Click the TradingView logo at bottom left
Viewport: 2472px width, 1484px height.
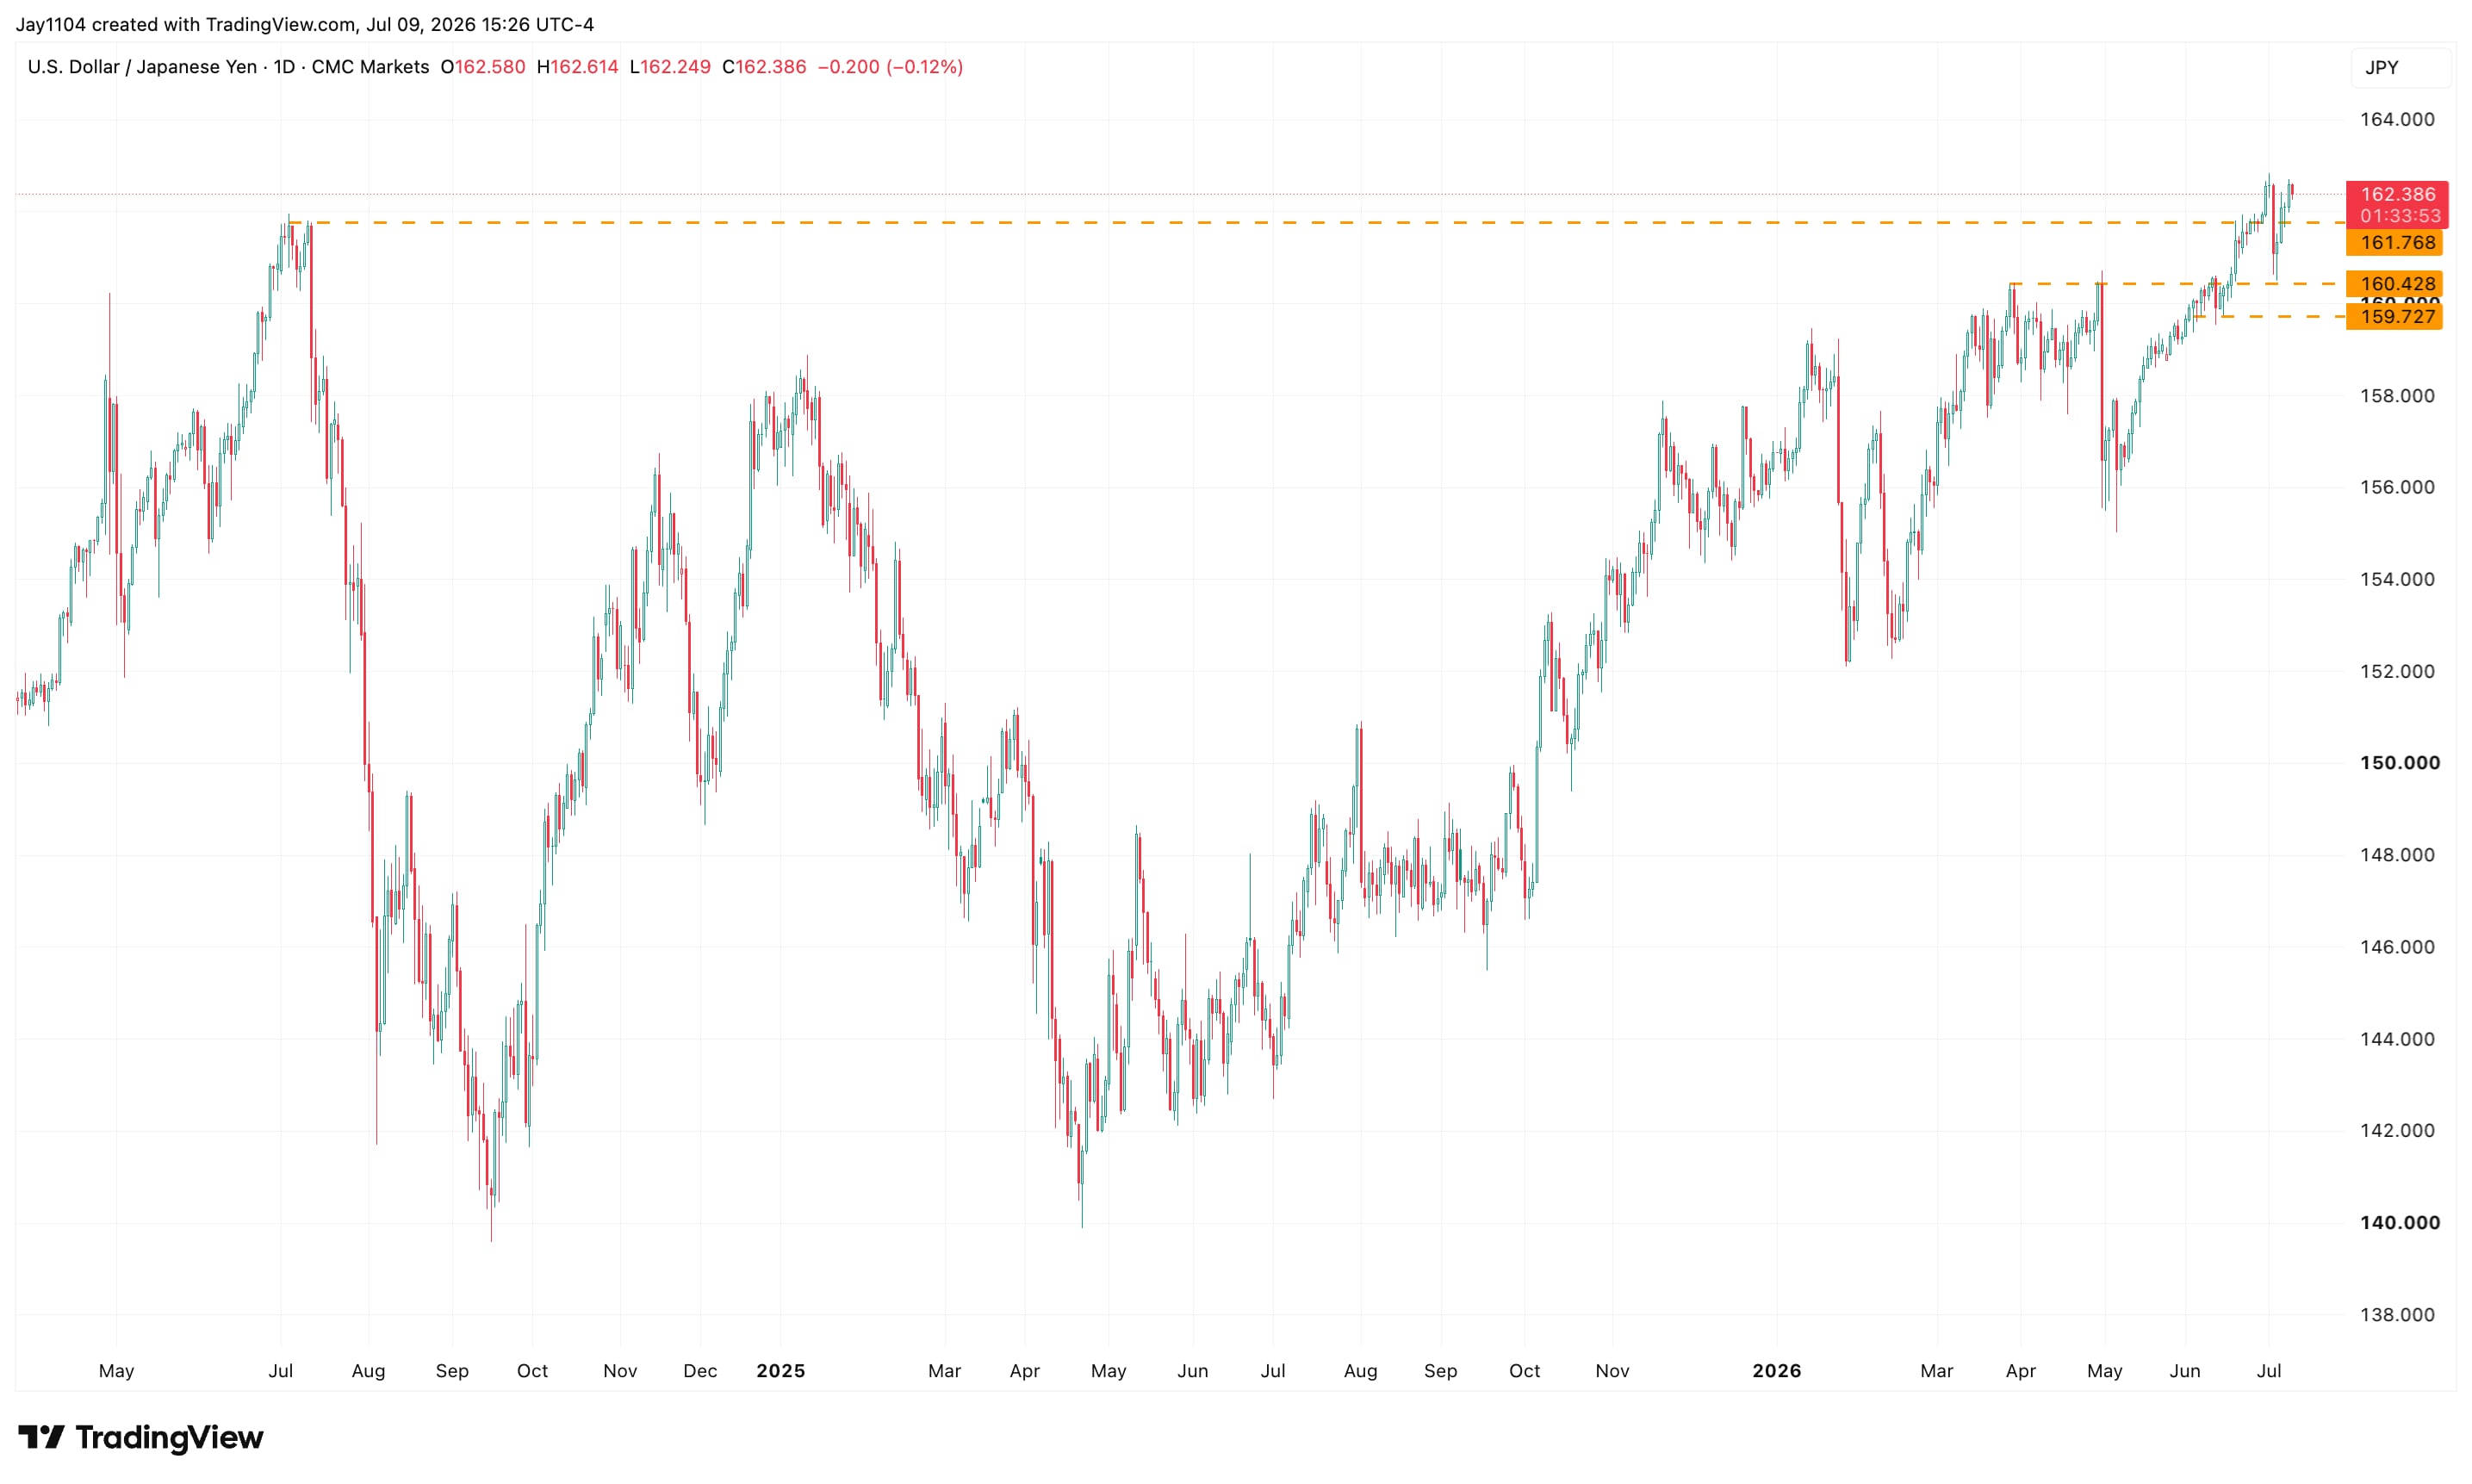point(141,1437)
